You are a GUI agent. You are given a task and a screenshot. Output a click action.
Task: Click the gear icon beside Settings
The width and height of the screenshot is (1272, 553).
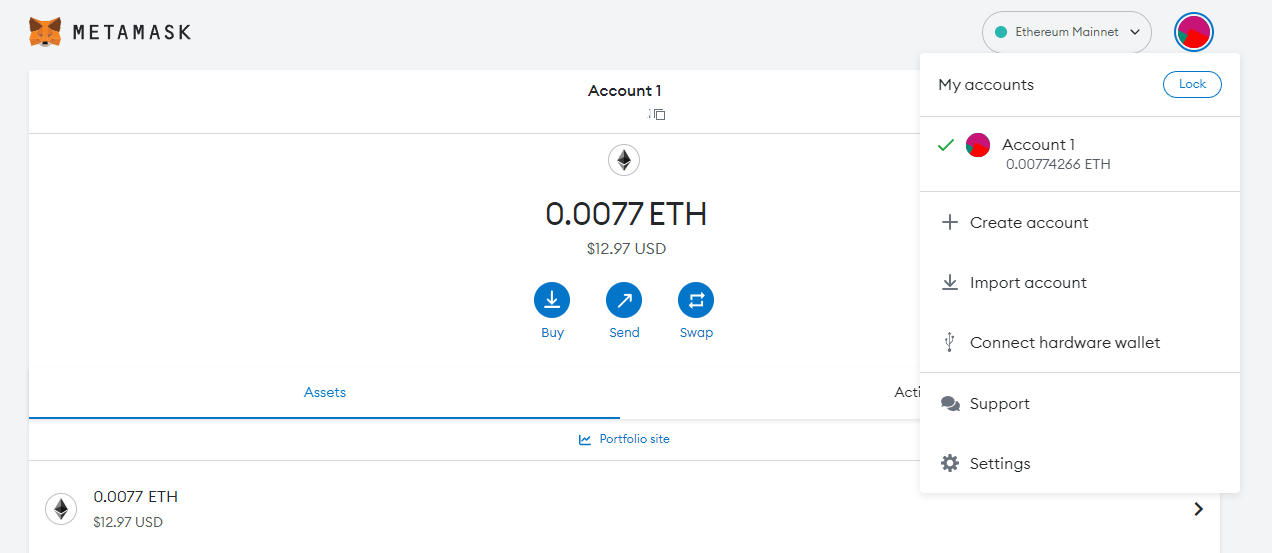coord(950,463)
